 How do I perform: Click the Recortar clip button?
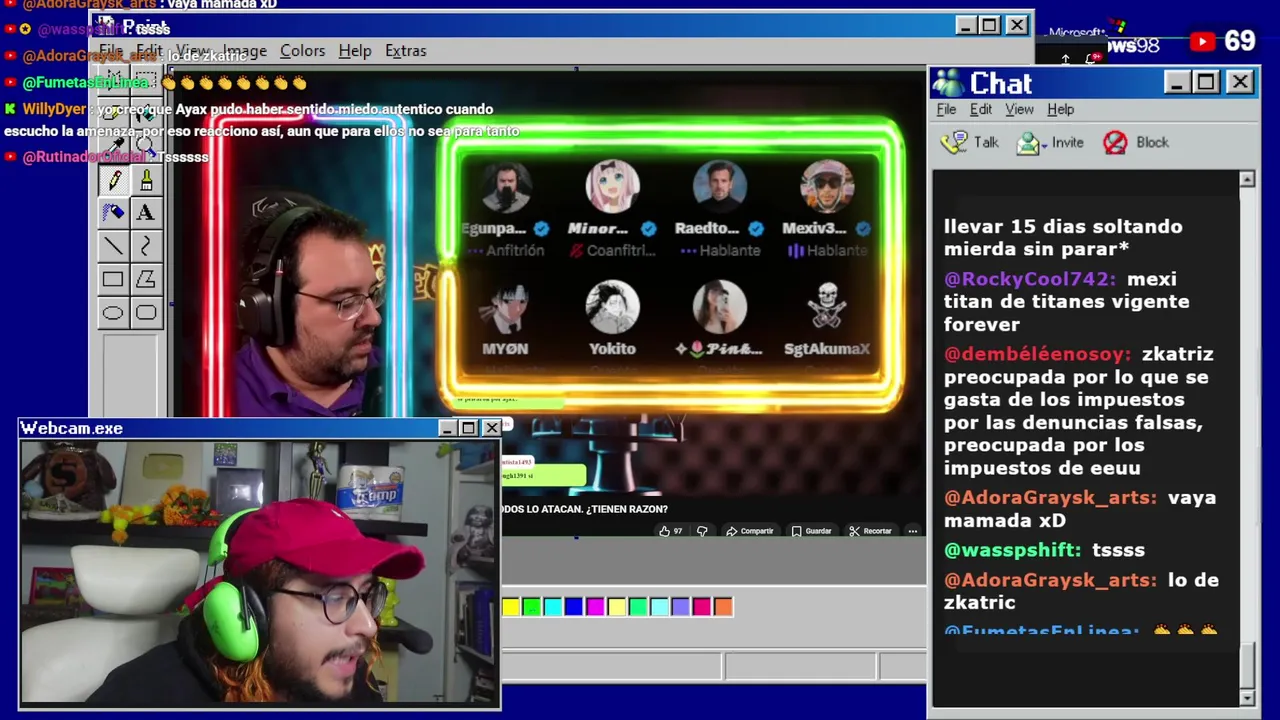click(x=870, y=531)
